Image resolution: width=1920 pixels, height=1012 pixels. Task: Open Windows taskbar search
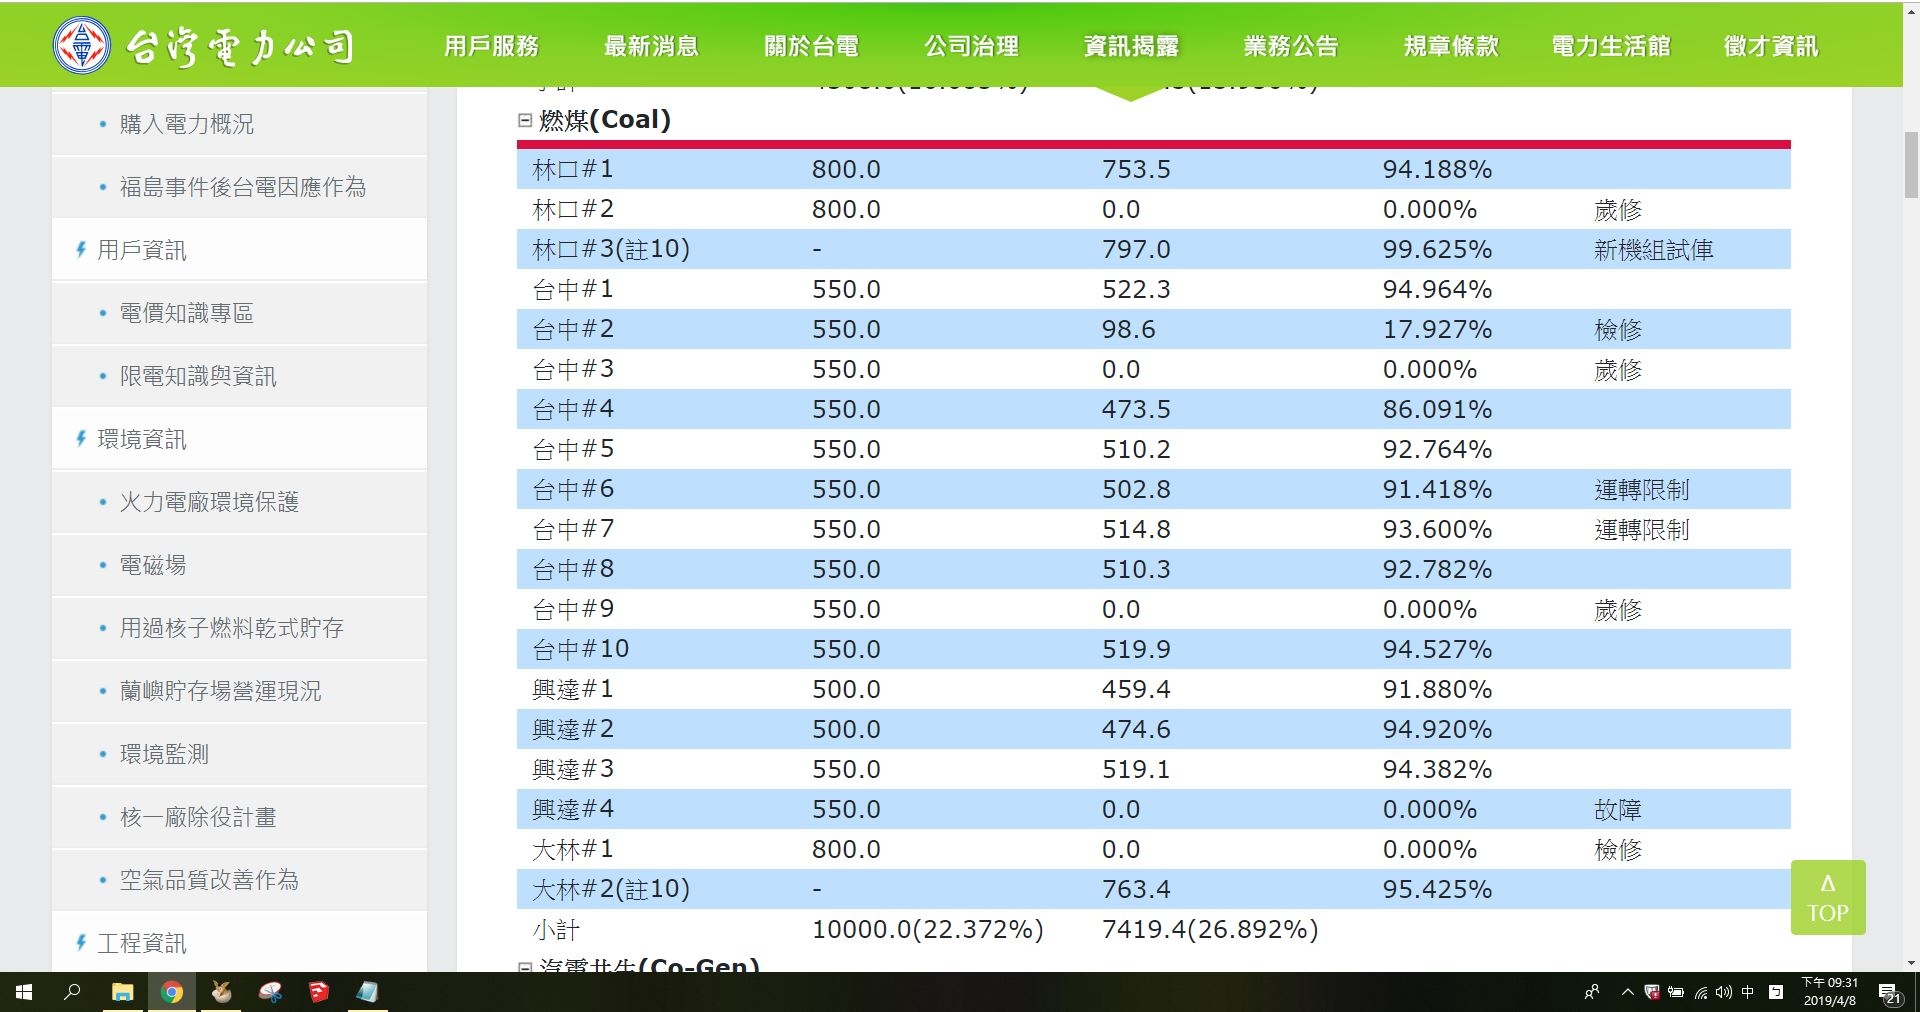(72, 992)
